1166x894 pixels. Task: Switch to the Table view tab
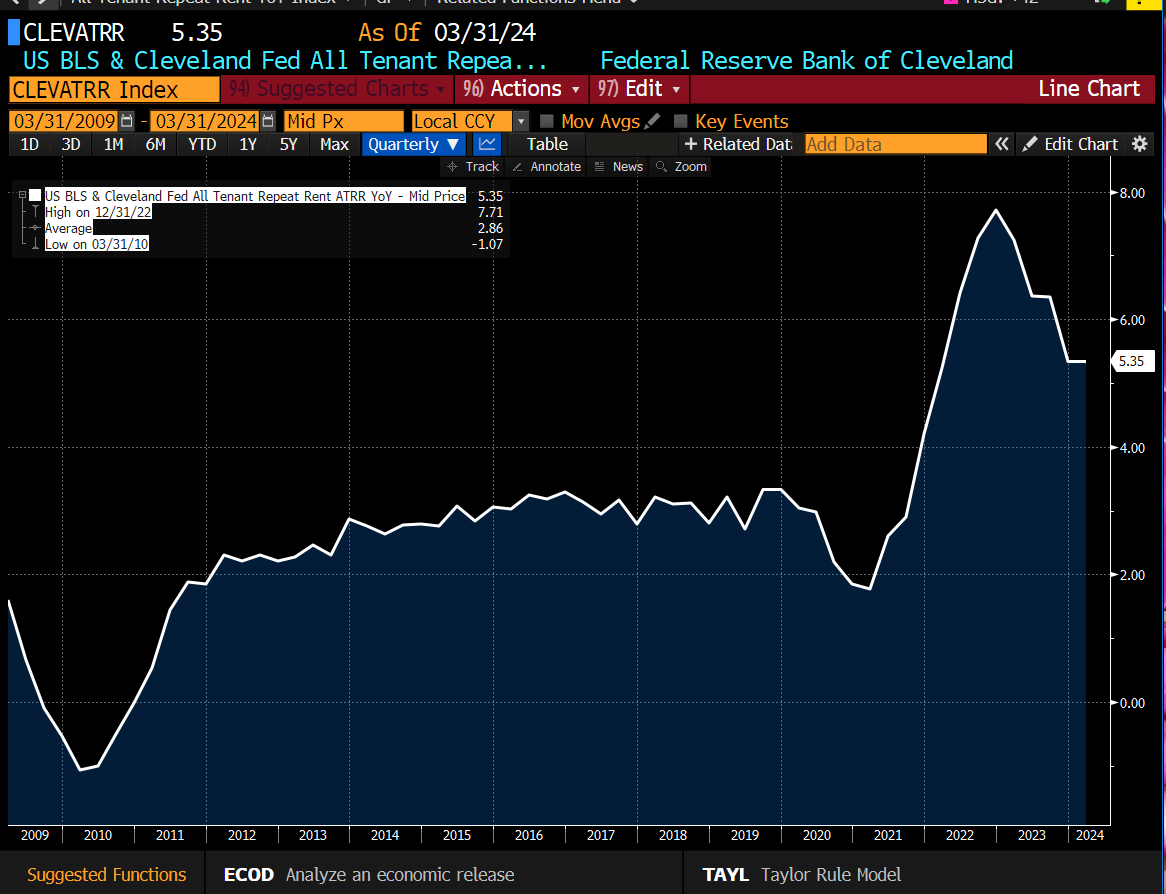pyautogui.click(x=547, y=144)
